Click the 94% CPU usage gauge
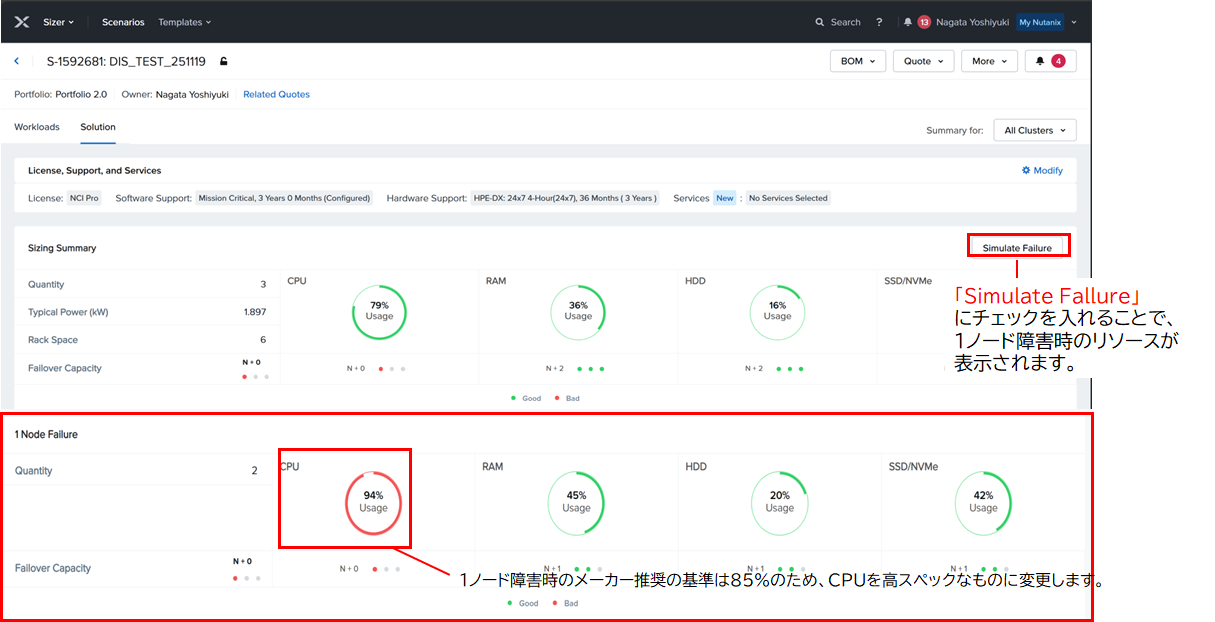The width and height of the screenshot is (1215, 622). [373, 501]
